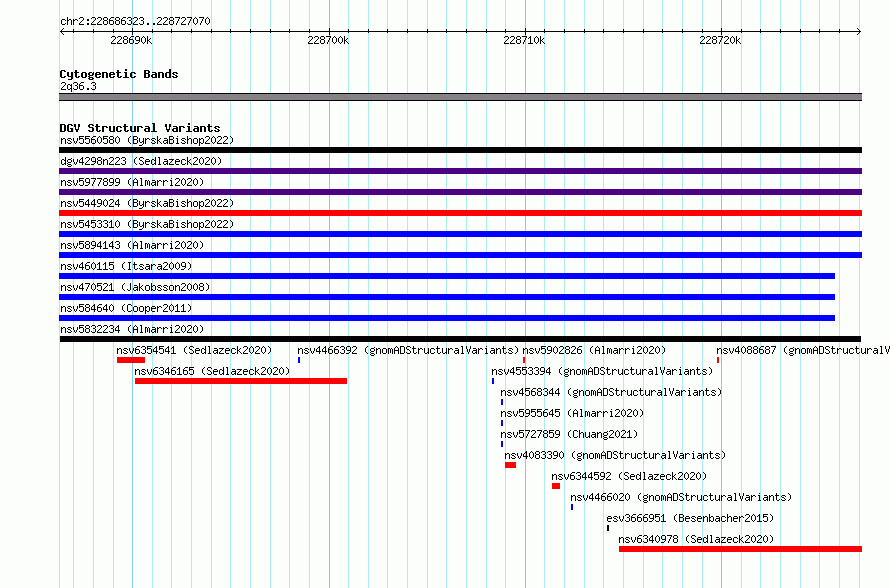Click the short red nsv6354541 bar
This screenshot has width=890, height=588.
point(131,360)
